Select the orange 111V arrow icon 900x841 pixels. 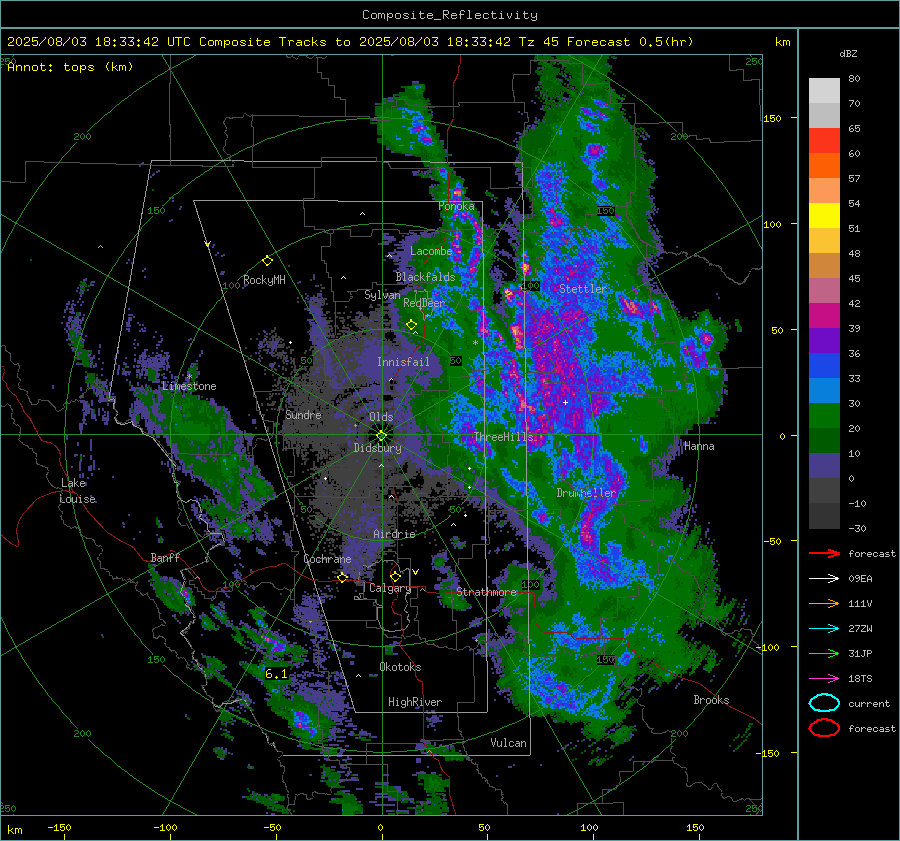(x=824, y=603)
